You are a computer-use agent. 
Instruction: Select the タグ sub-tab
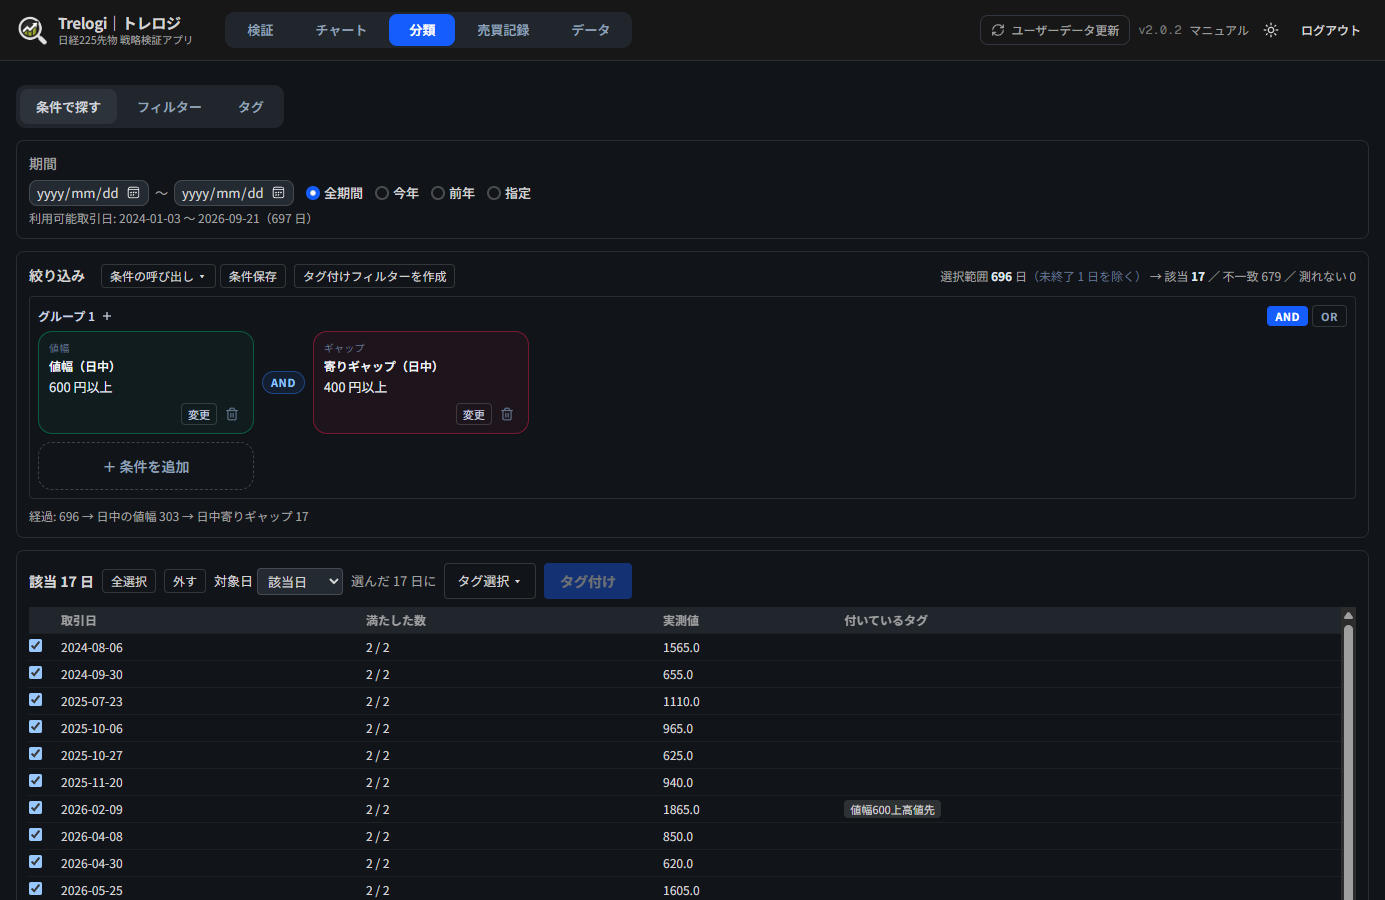tap(251, 107)
